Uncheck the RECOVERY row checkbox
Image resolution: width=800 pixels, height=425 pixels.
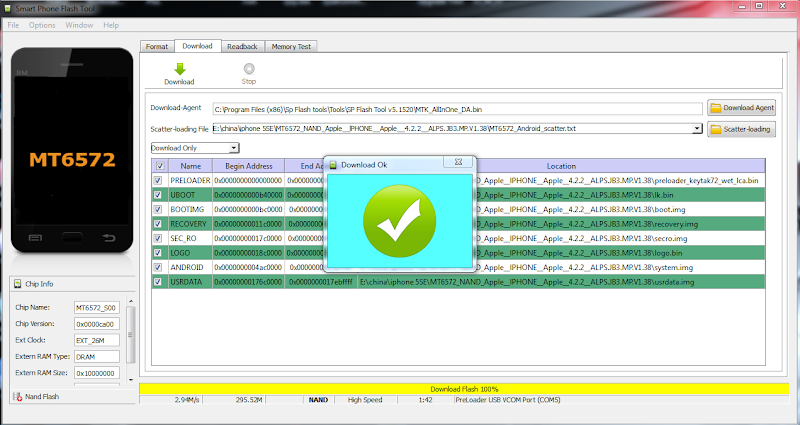click(x=158, y=223)
